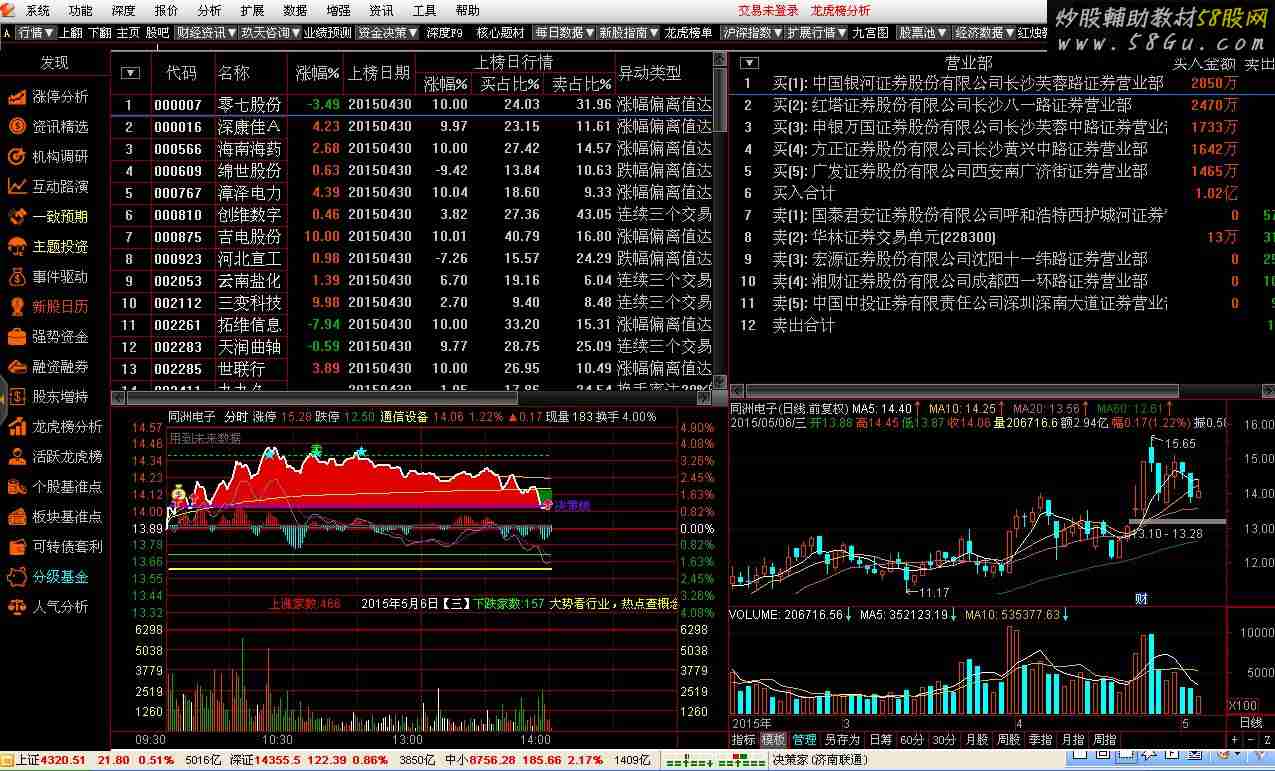Open the 系统 menu
This screenshot has width=1275, height=771.
point(38,11)
